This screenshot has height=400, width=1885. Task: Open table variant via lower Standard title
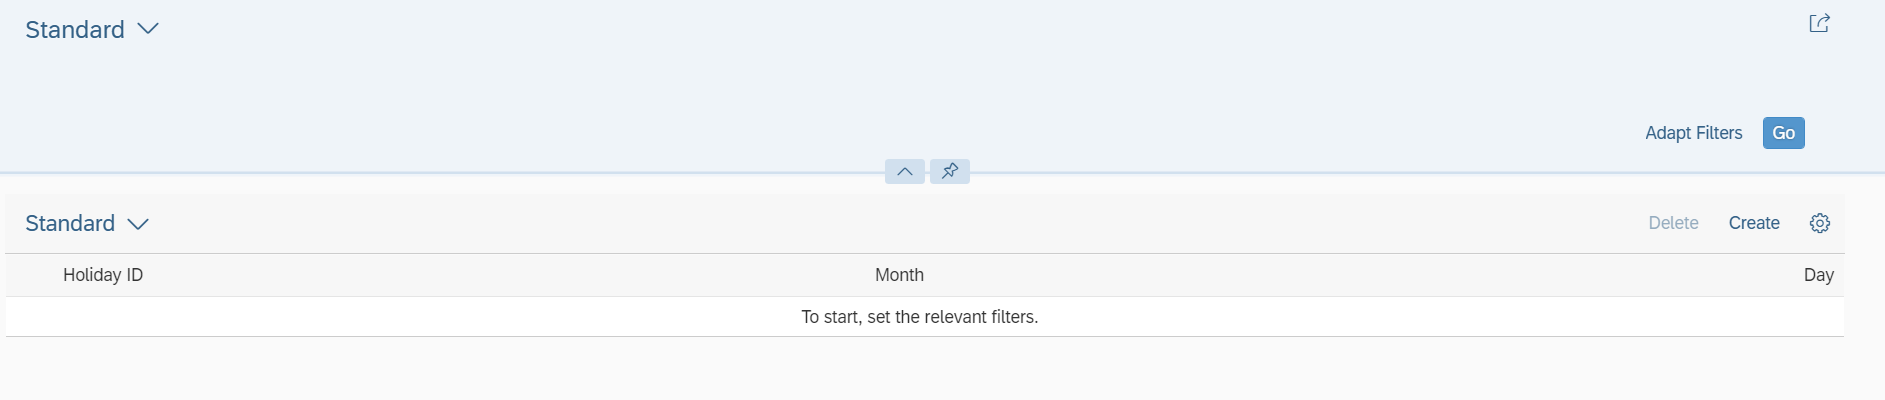coord(70,223)
